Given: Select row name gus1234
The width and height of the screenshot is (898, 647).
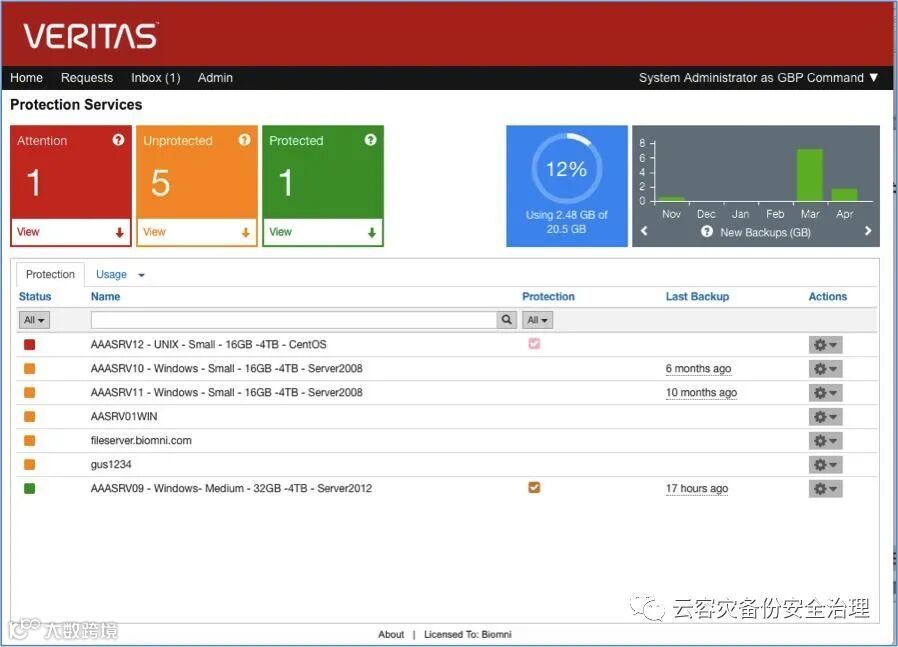Looking at the screenshot, I should [111, 464].
